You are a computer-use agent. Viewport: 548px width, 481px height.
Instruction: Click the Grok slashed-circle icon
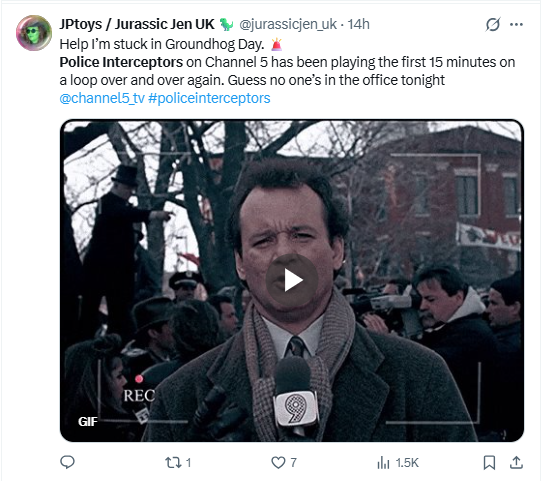(x=493, y=24)
